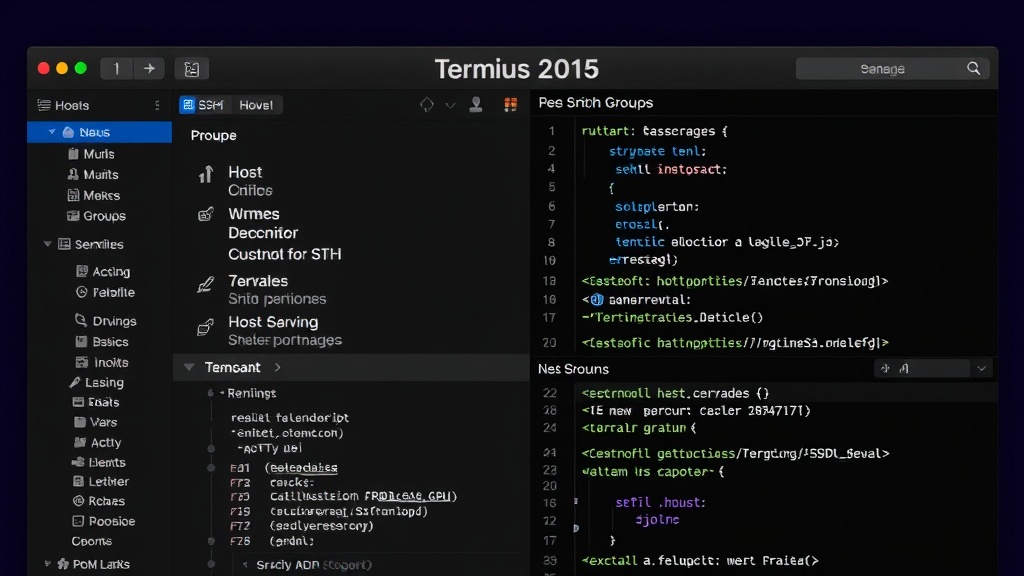1024x576 pixels.
Task: Open the Nes Srouns dropdown chevron
Action: point(982,368)
